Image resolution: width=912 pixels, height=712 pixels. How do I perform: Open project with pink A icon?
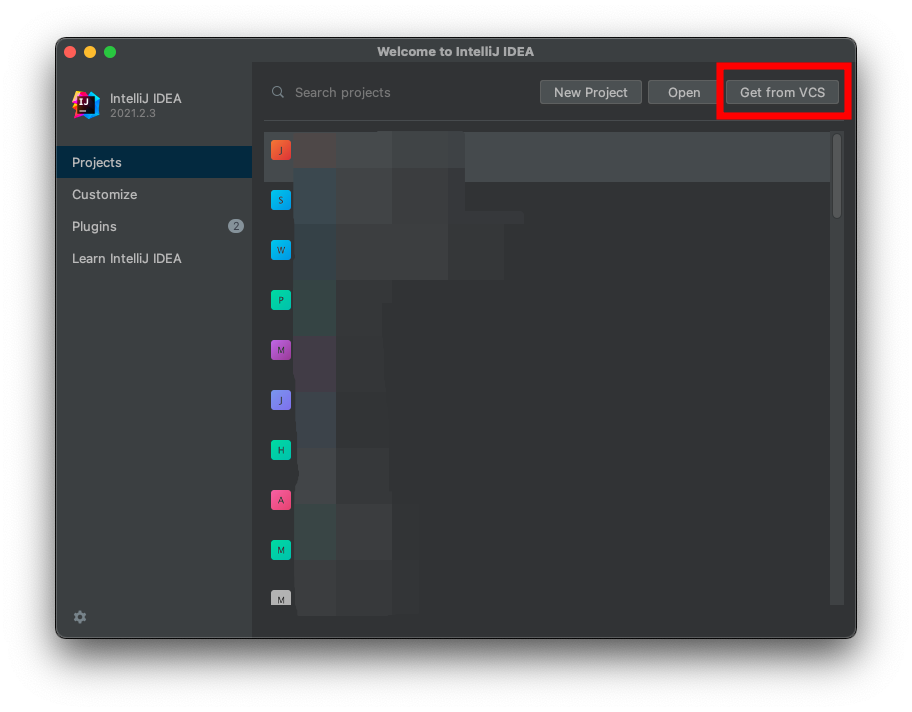[281, 500]
